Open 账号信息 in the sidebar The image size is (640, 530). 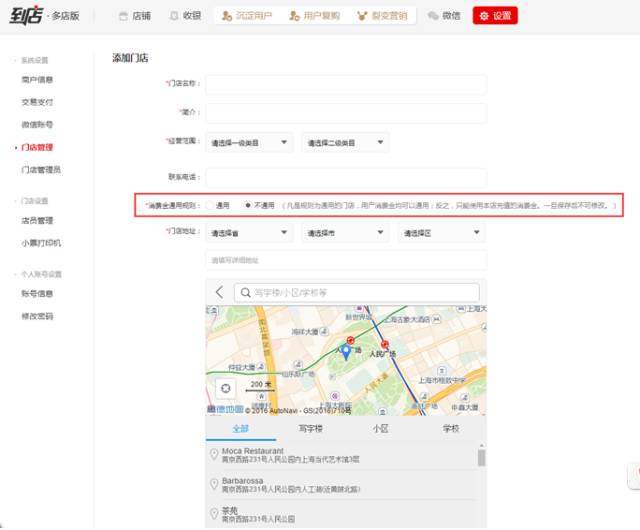click(x=37, y=294)
